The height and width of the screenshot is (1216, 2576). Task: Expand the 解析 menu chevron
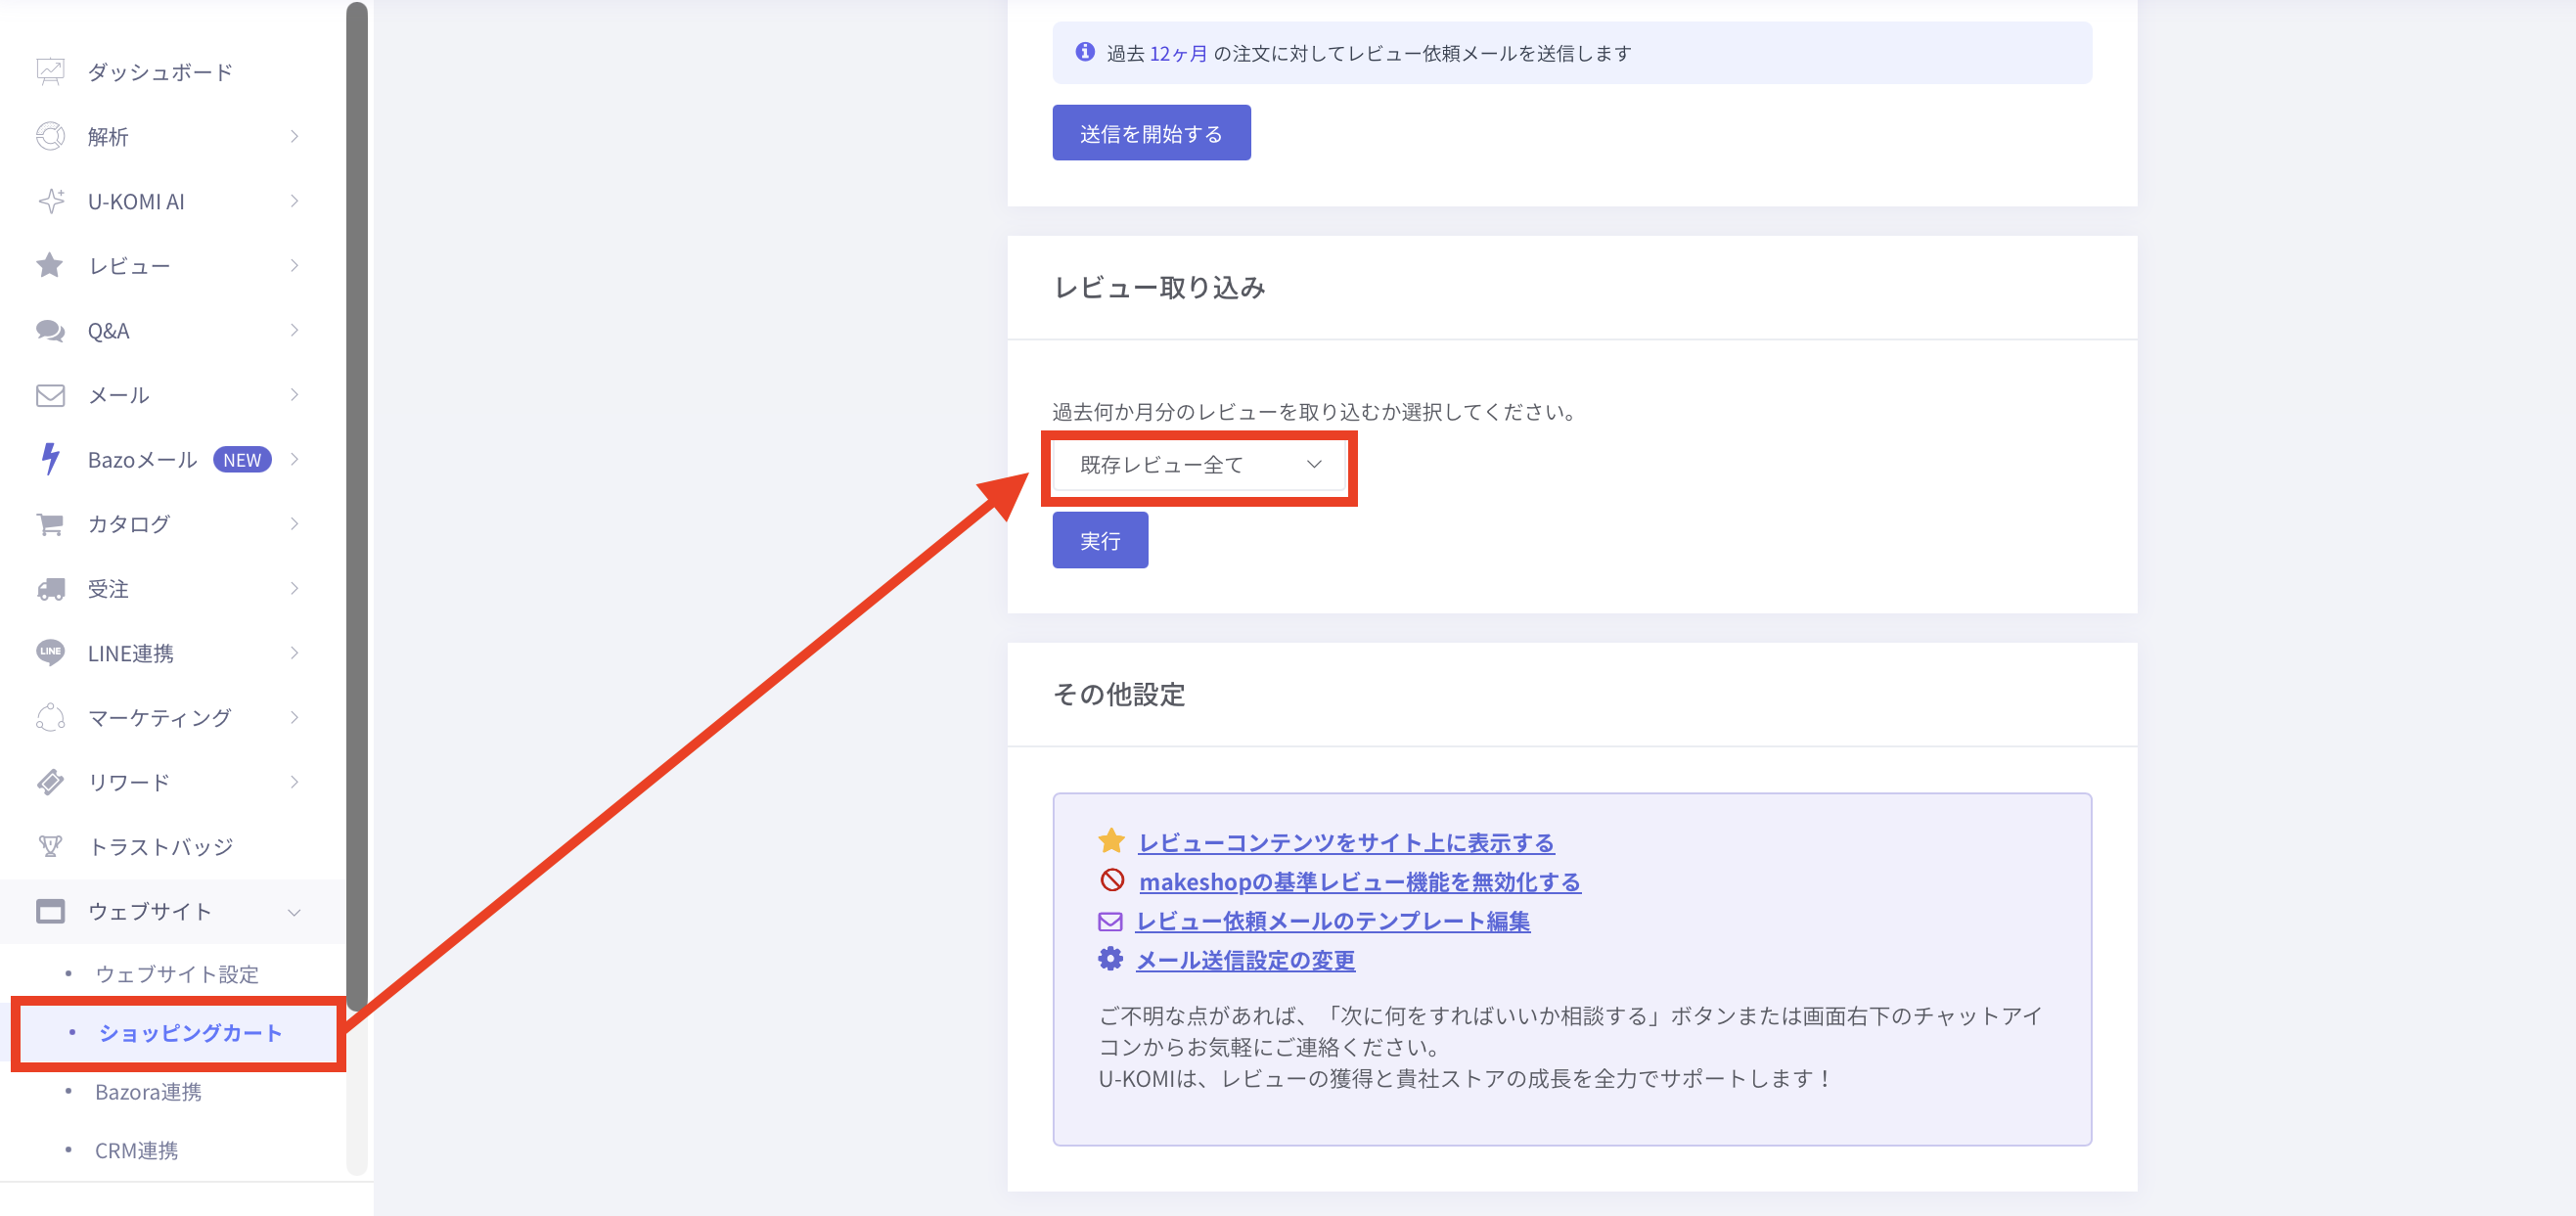294,137
